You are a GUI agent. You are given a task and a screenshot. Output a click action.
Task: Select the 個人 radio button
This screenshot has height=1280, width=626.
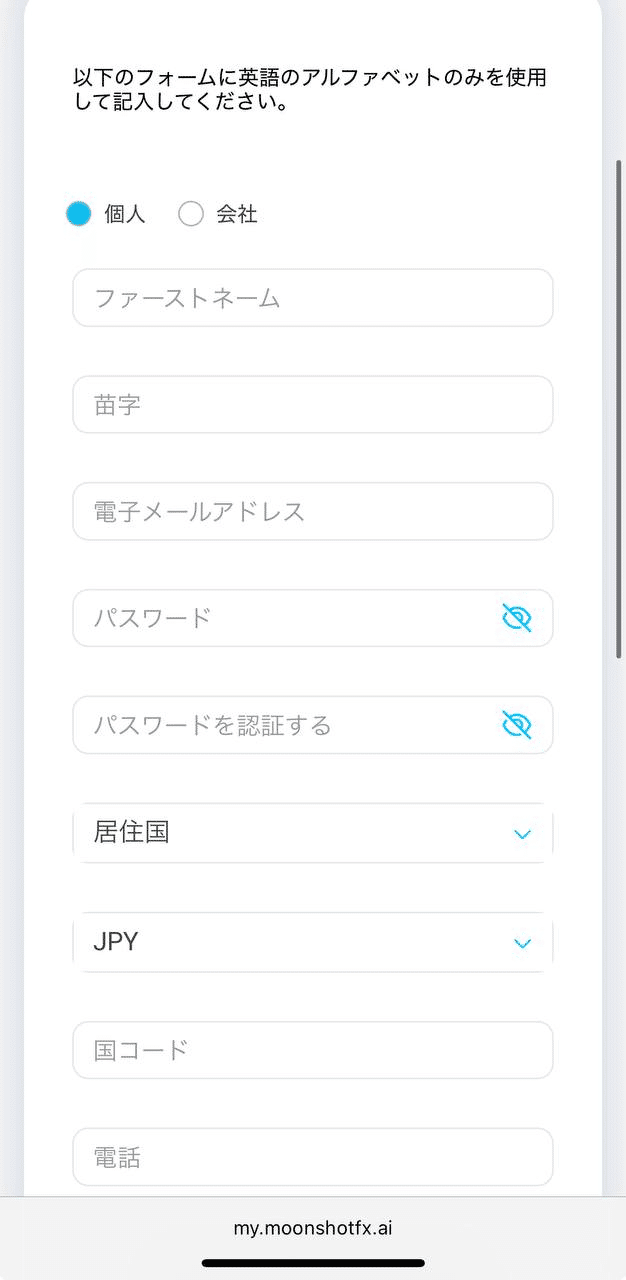tap(78, 213)
